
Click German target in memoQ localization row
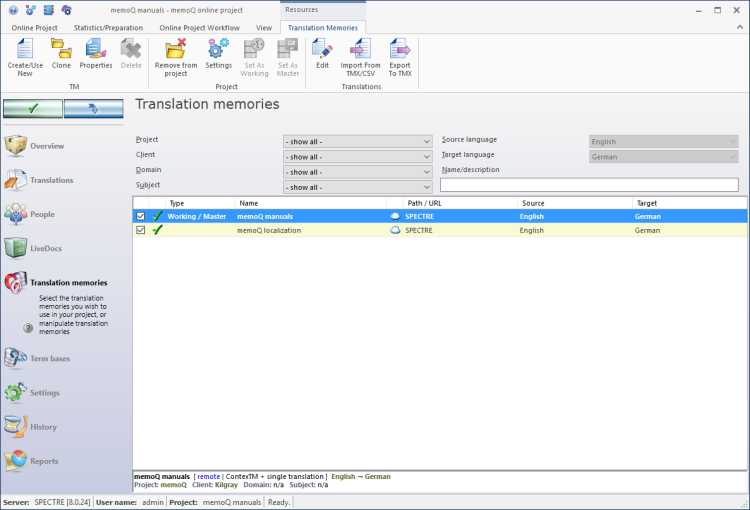pyautogui.click(x=647, y=230)
